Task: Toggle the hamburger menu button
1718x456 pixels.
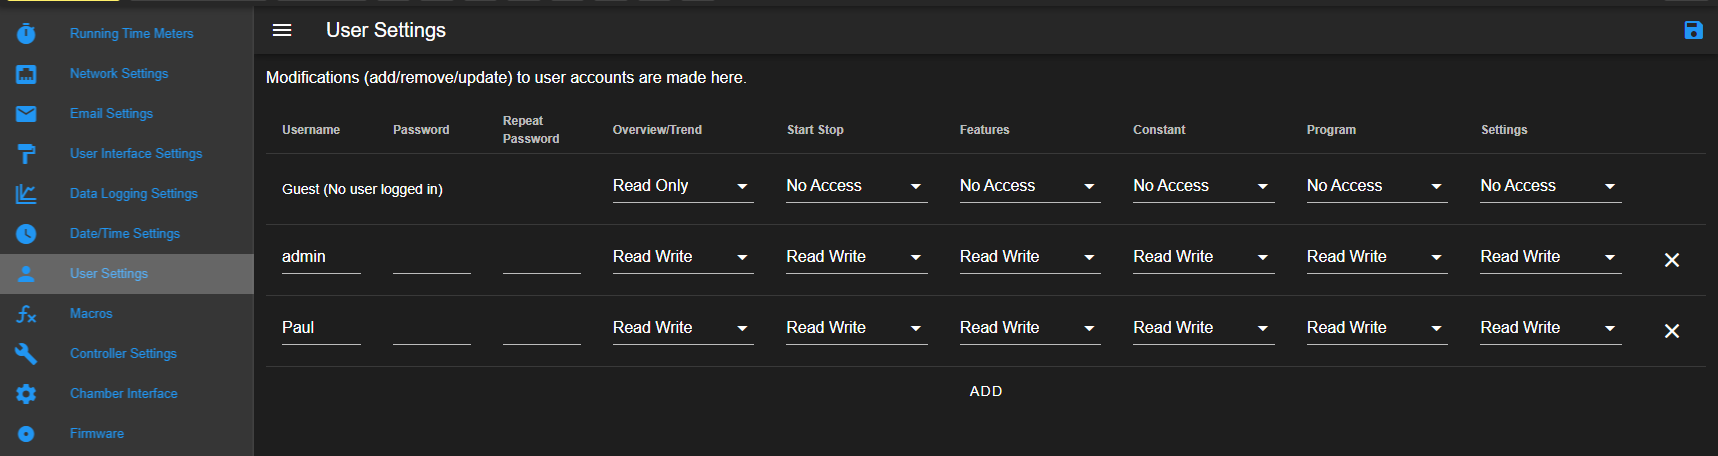Action: point(282,30)
